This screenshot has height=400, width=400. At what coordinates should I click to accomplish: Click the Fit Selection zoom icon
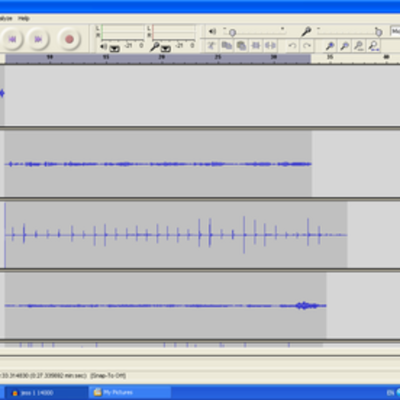(x=359, y=45)
